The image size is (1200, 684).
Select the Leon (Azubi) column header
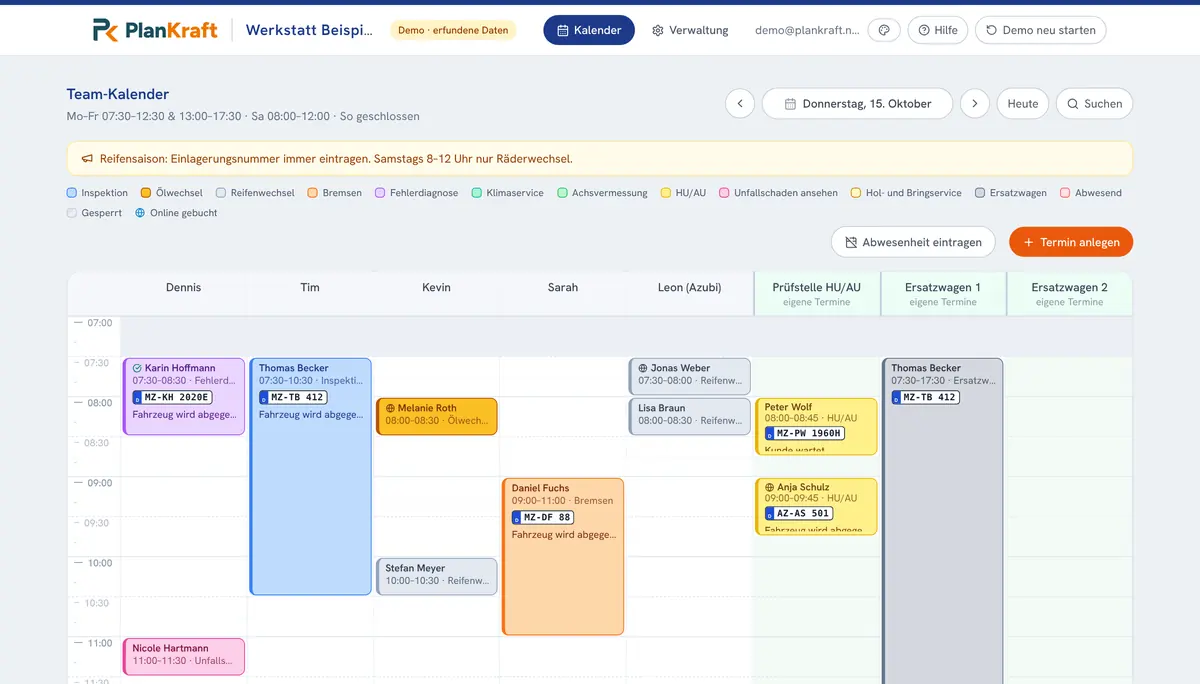690,288
